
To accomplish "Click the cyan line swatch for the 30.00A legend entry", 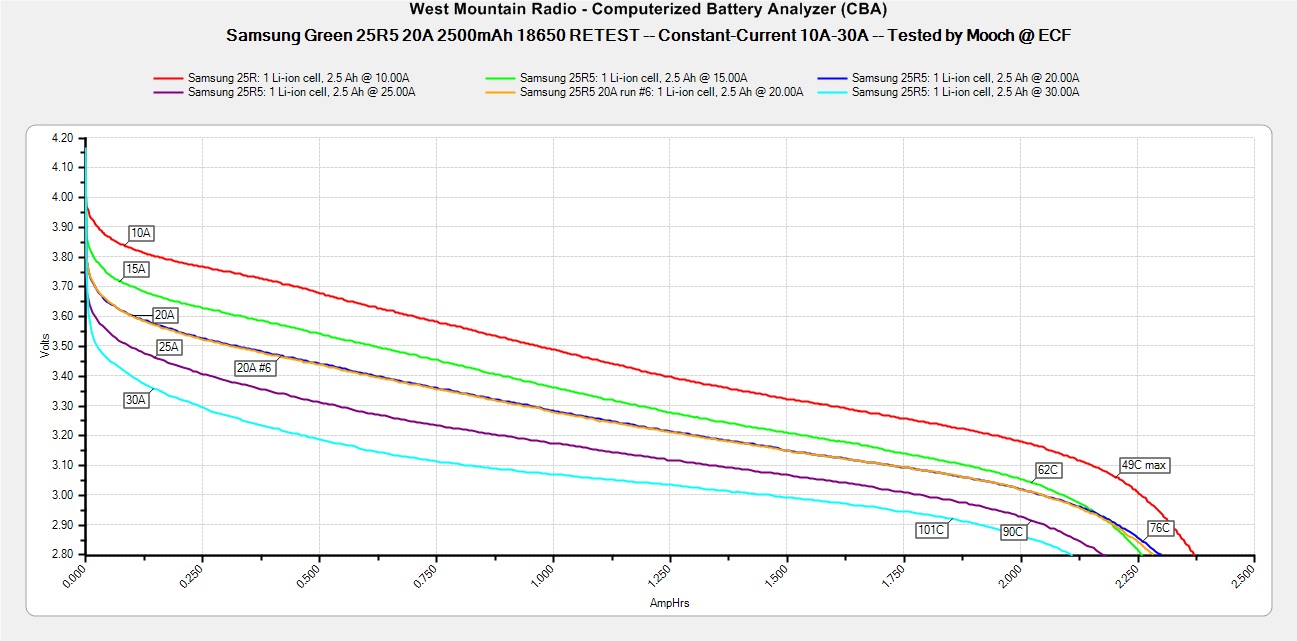I will [x=832, y=92].
